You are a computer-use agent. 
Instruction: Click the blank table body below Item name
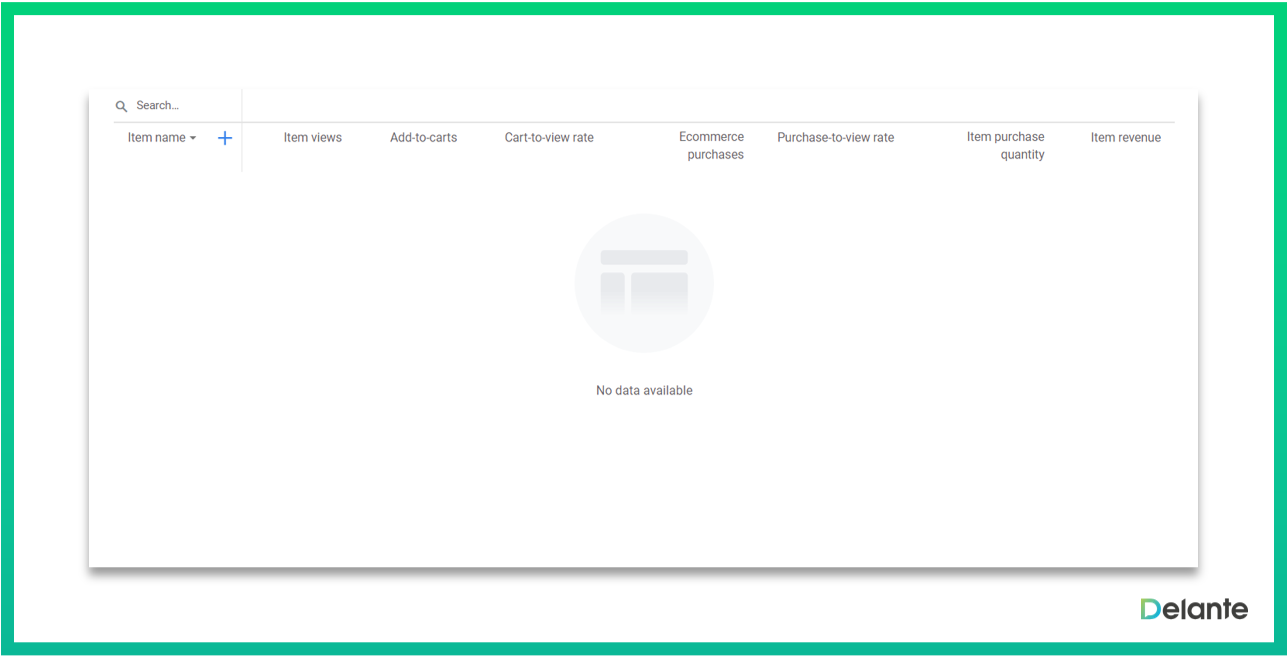click(x=170, y=300)
